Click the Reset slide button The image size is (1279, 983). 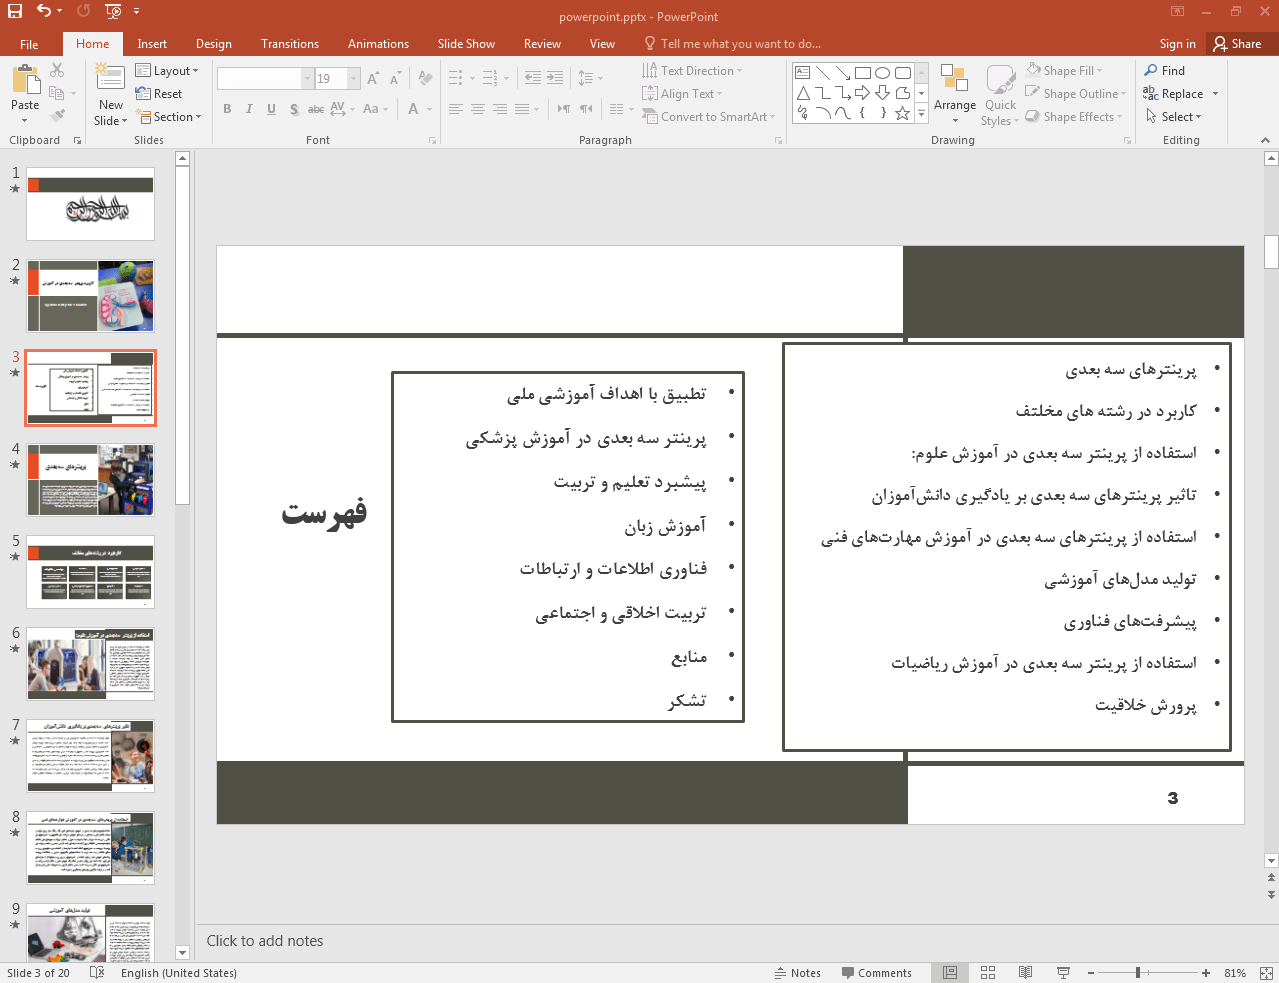(160, 94)
